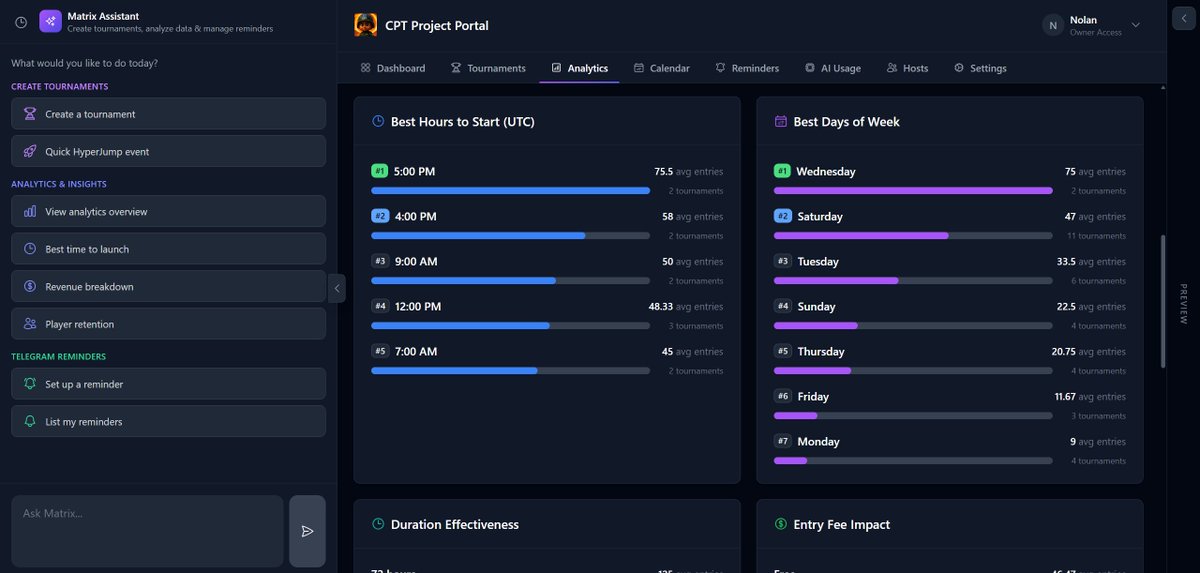The width and height of the screenshot is (1200, 573).
Task: Collapse the Matrix Assistant sidebar handle
Action: click(337, 288)
